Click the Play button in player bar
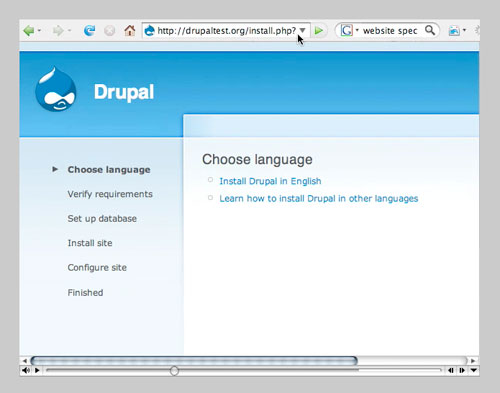The image size is (500, 393). click(37, 370)
